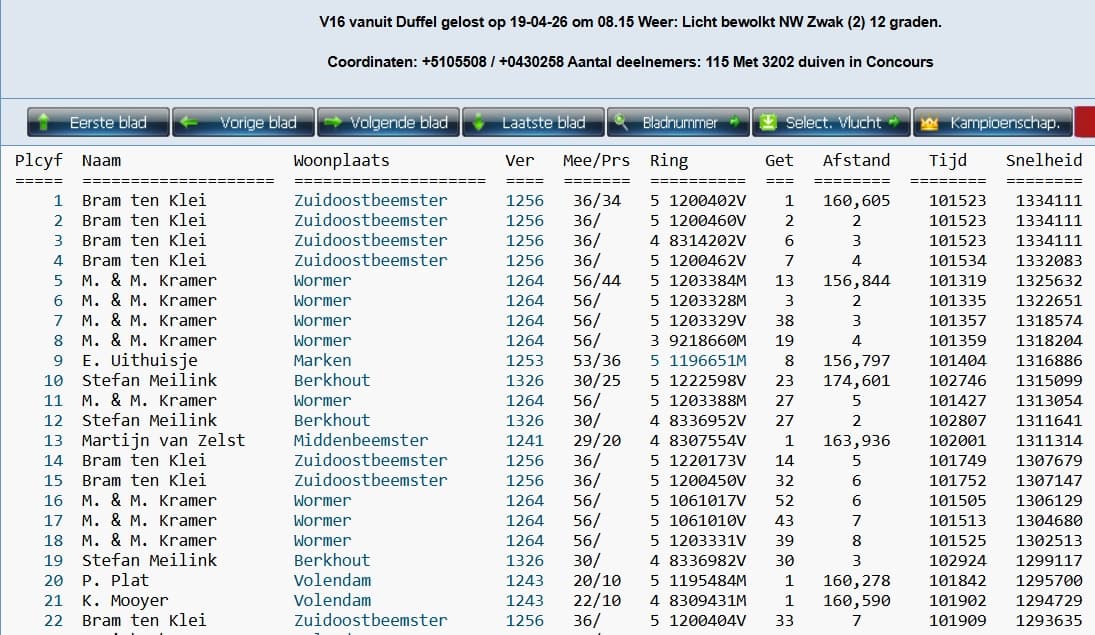Click the red button right of Kampioenschap
This screenshot has width=1095, height=635.
(x=1084, y=123)
